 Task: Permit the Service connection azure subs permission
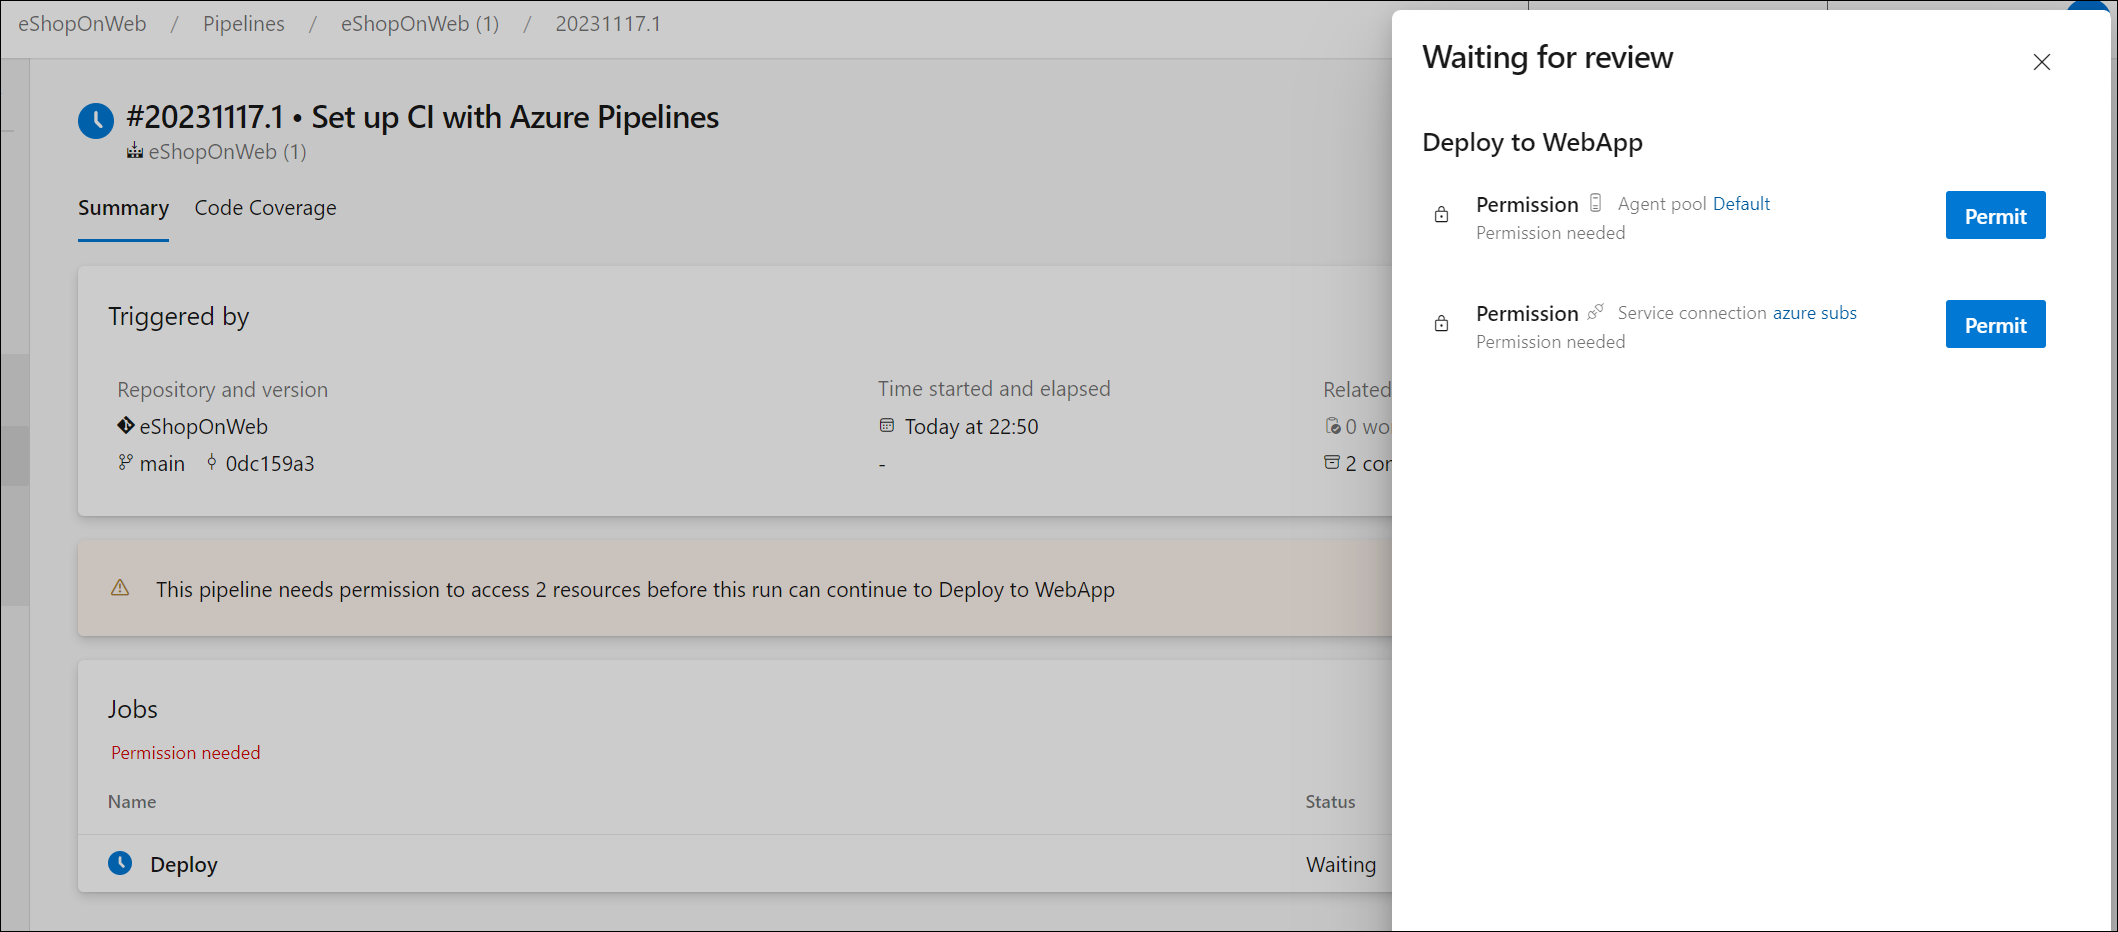click(1995, 324)
